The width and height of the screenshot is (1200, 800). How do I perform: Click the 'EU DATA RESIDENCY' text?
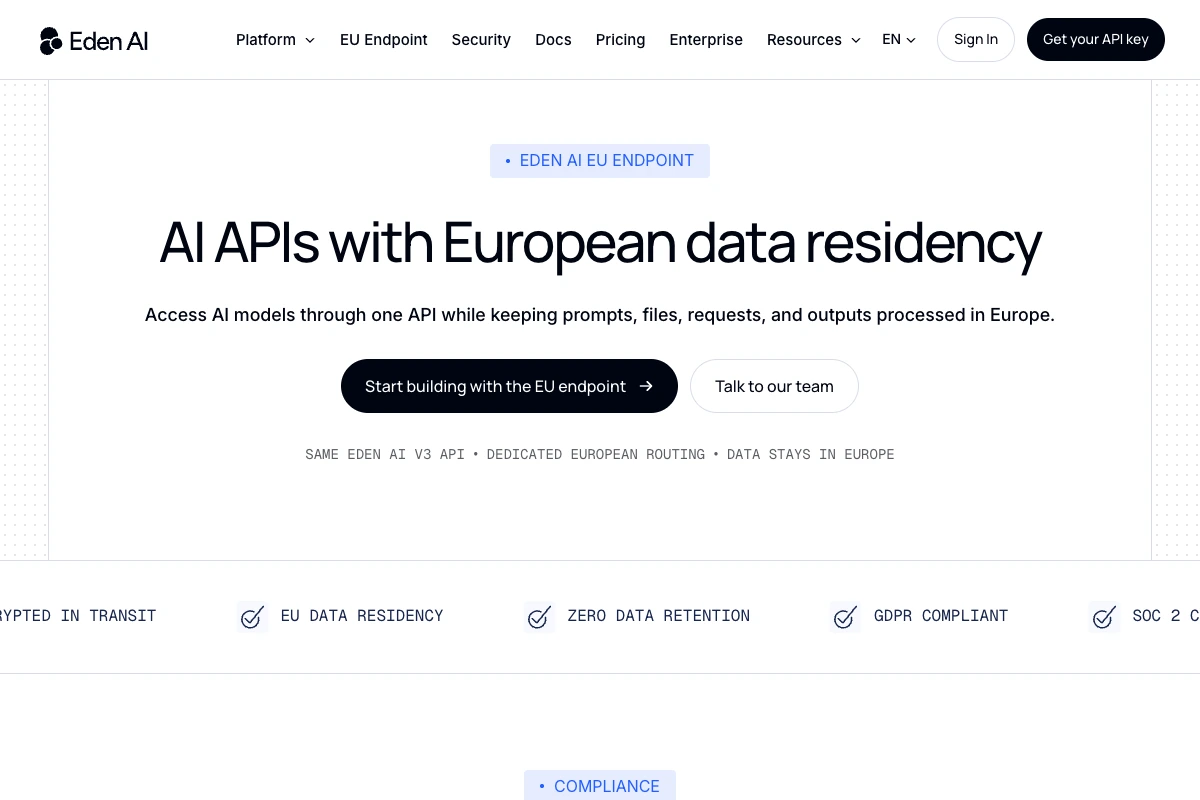tap(362, 616)
